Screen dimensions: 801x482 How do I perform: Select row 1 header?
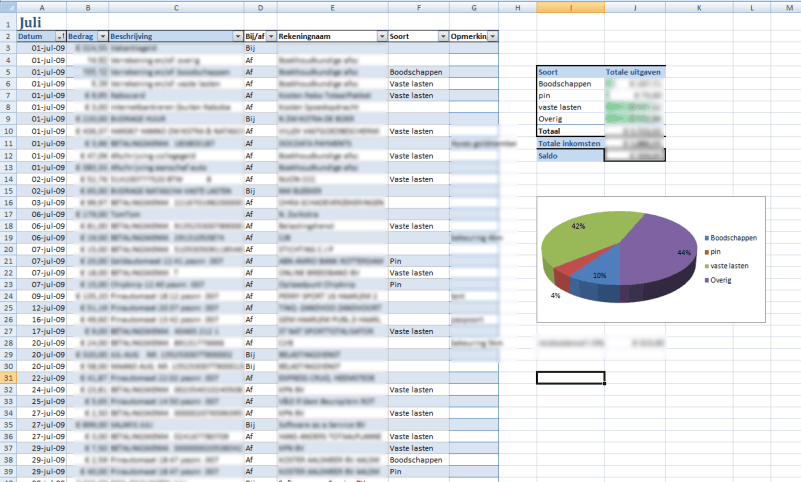8,22
